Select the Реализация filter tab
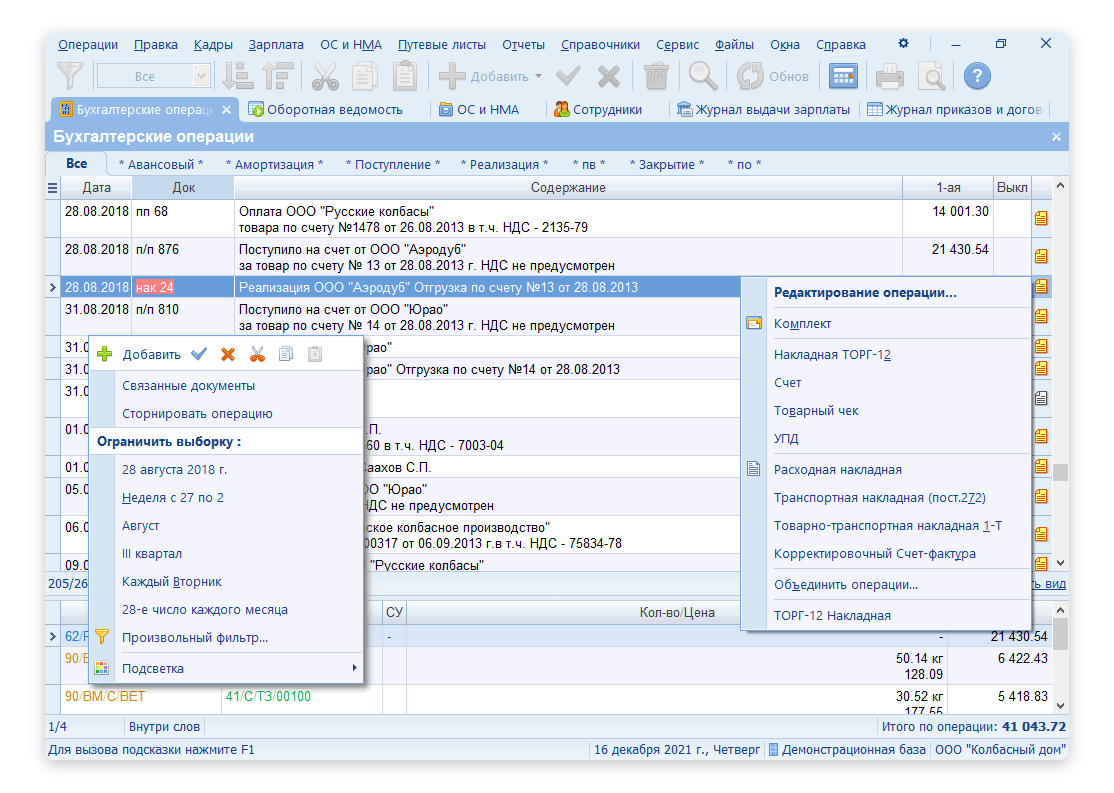1114x793 pixels. point(504,164)
